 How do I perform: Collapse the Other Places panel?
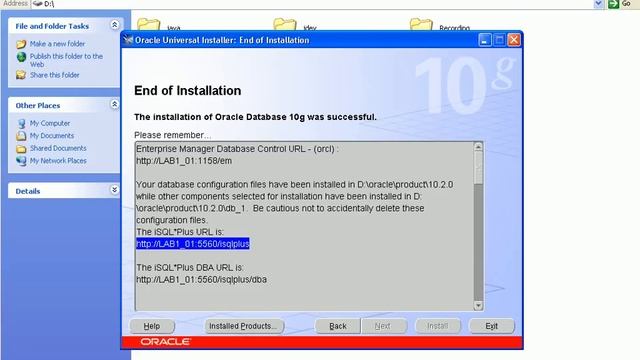tap(115, 104)
